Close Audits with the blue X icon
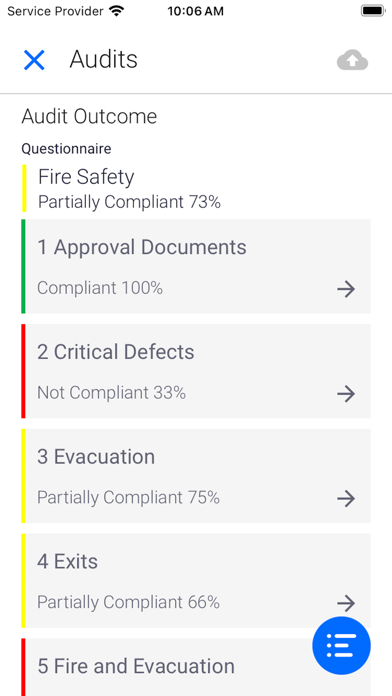The image size is (392, 696). tap(34, 60)
